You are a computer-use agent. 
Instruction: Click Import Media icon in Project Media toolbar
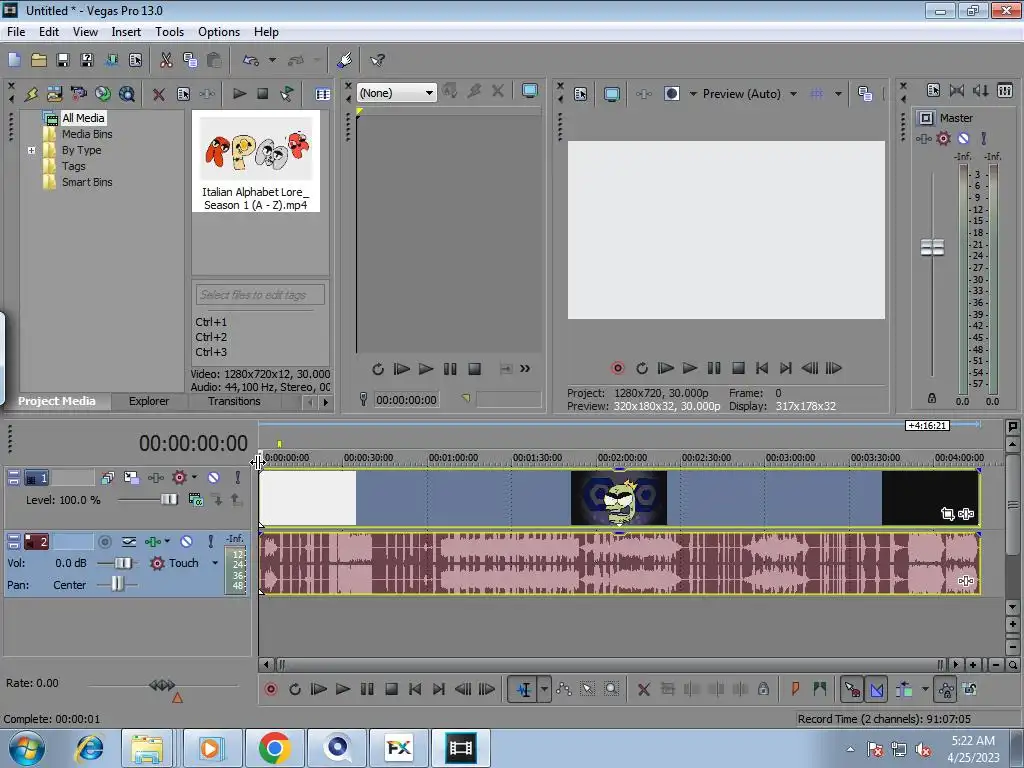coord(55,94)
